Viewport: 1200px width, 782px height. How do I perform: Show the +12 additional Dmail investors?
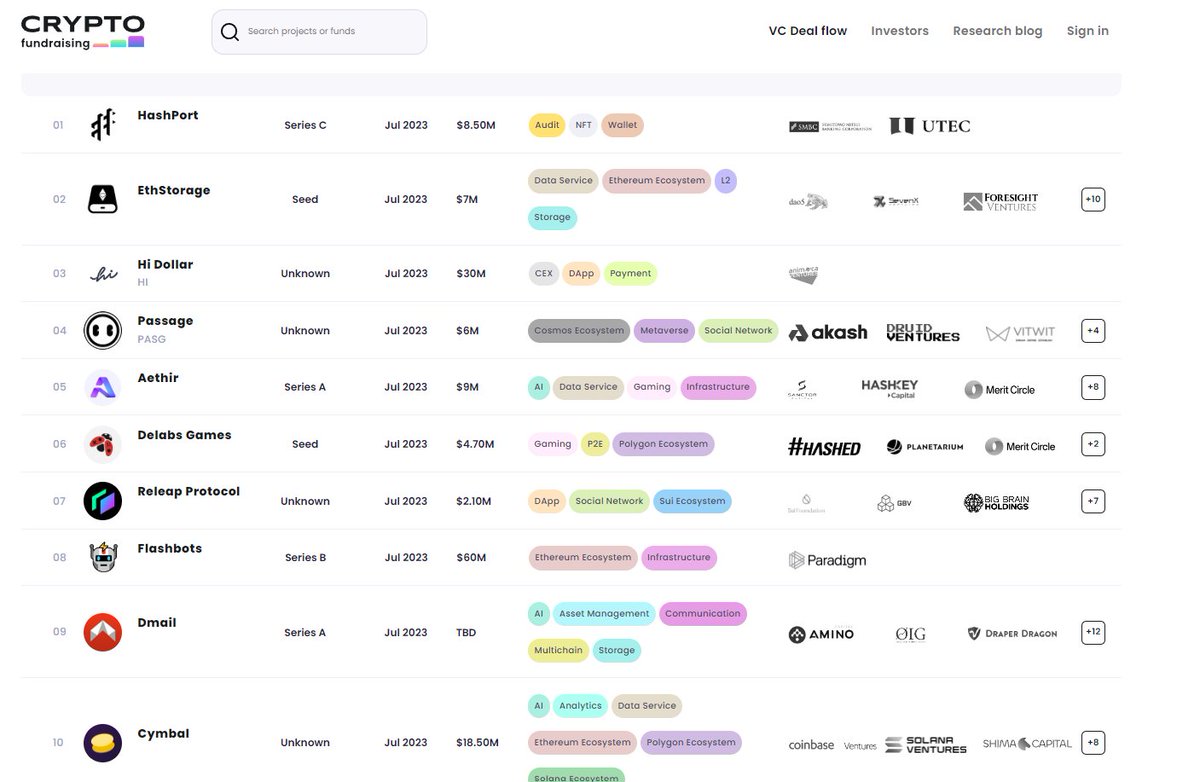pyautogui.click(x=1092, y=631)
